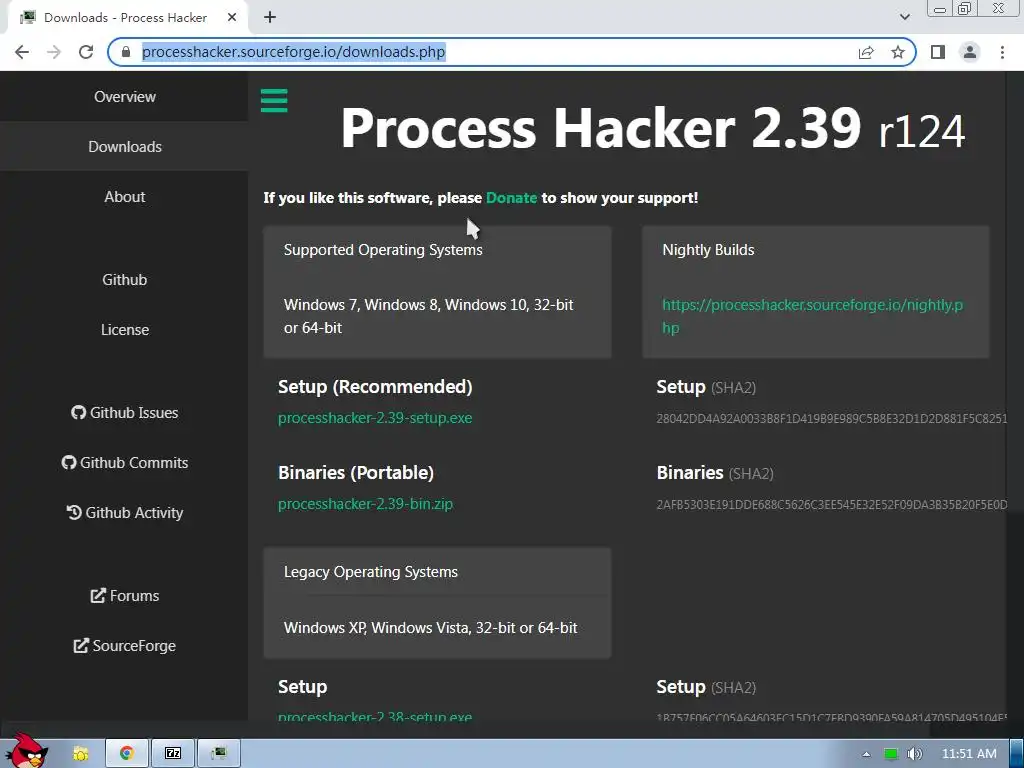Open Github Commits link
The width and height of the screenshot is (1024, 768).
tap(125, 462)
